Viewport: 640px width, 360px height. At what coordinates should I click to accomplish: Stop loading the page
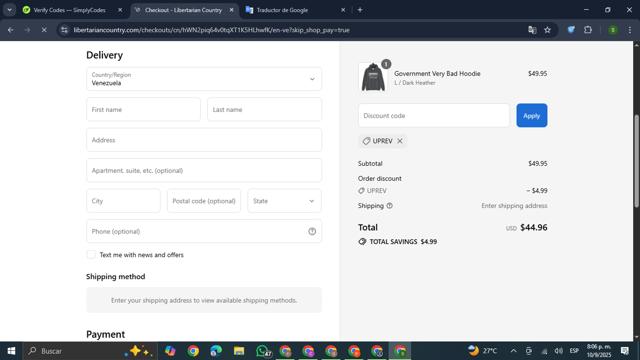pos(44,30)
